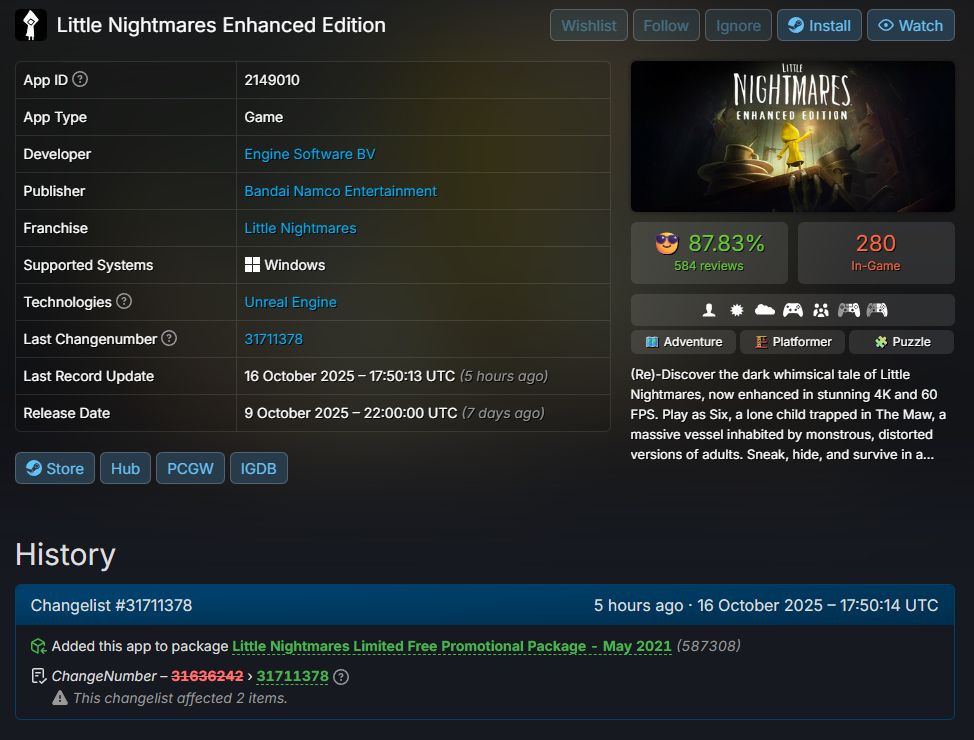Click the Windows logo icon in Supported Systems
Viewport: 974px width, 740px height.
[x=252, y=265]
